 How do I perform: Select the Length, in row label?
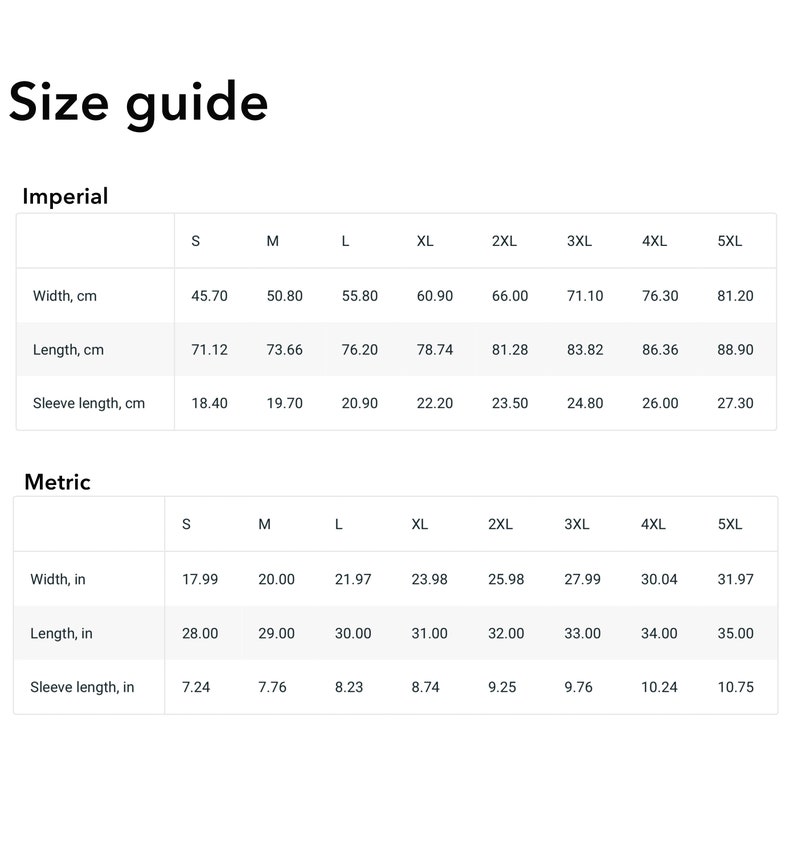click(61, 633)
